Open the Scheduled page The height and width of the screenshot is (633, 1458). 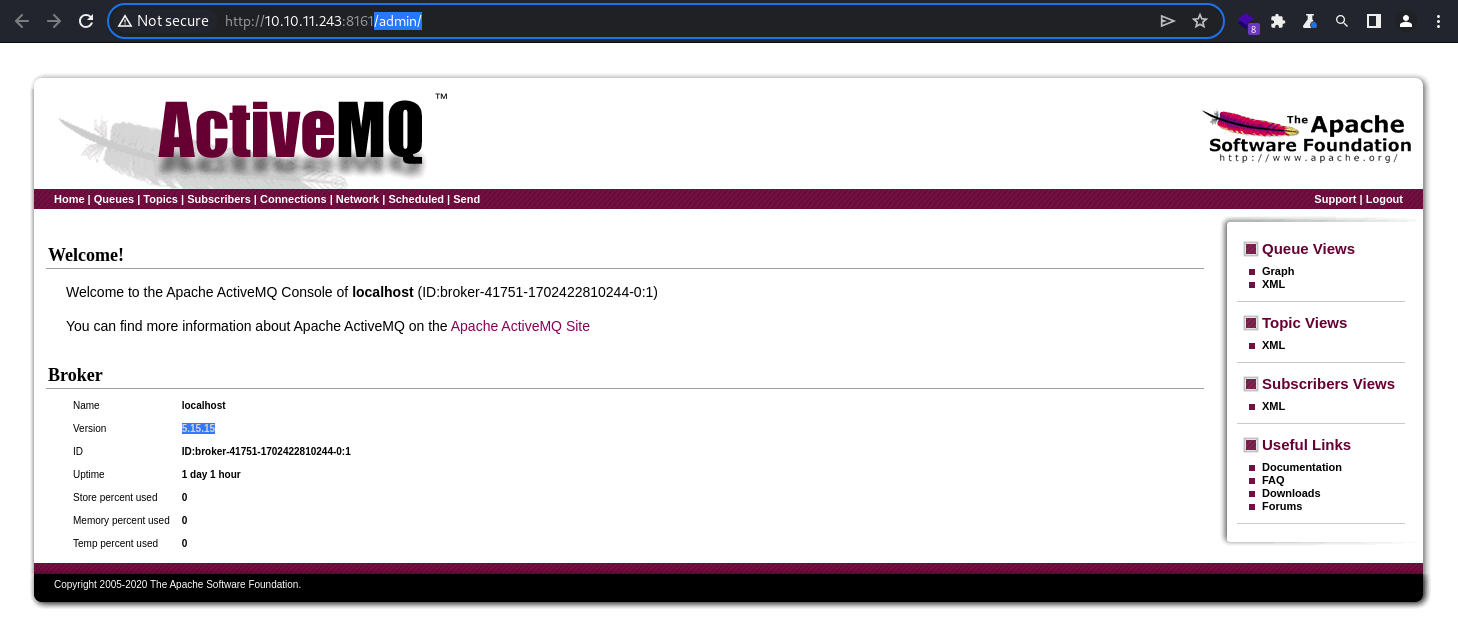coord(416,199)
